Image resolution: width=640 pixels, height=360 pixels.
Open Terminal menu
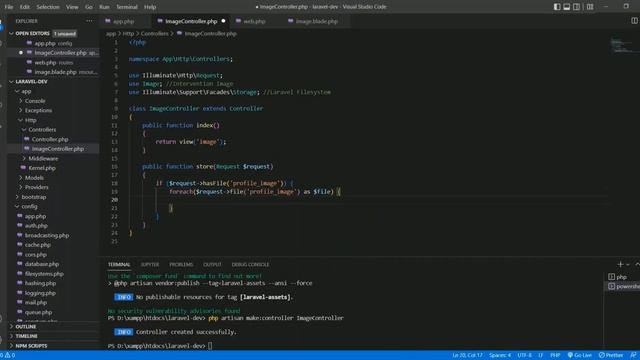[x=127, y=7]
